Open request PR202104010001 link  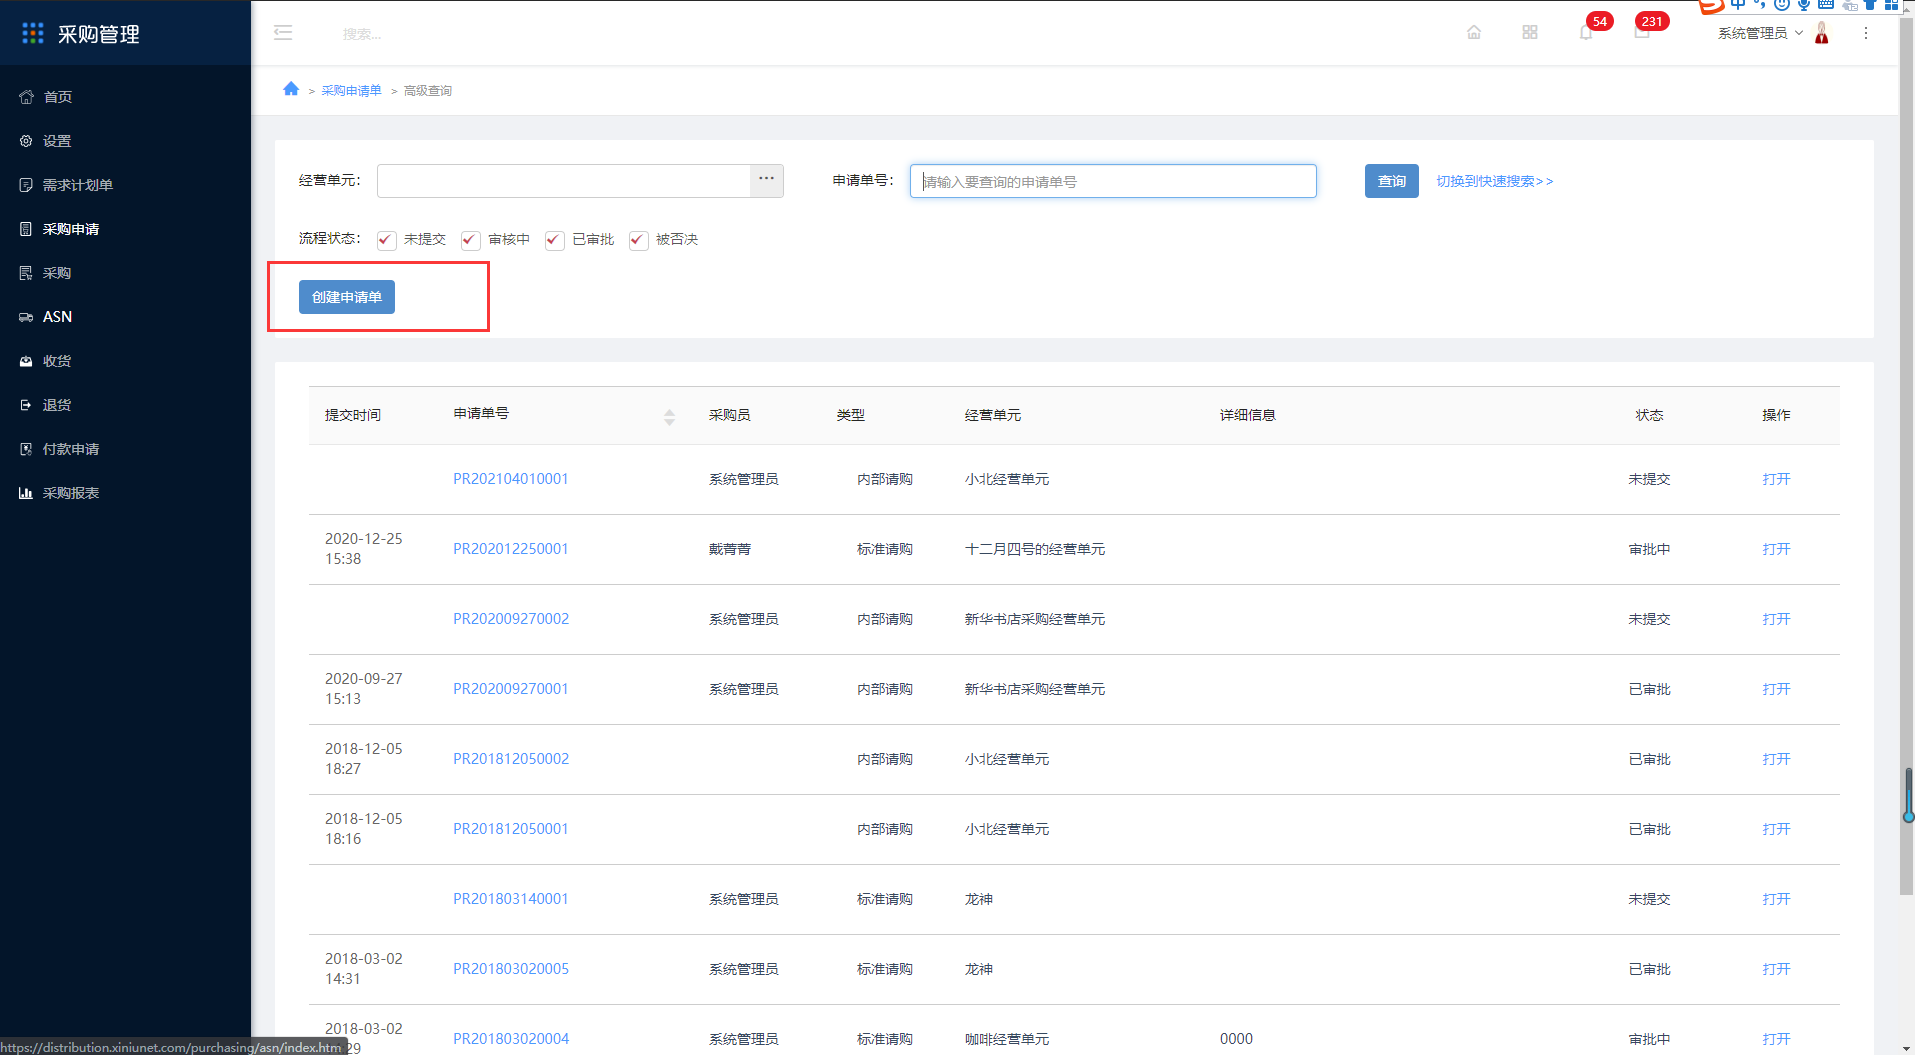click(510, 479)
